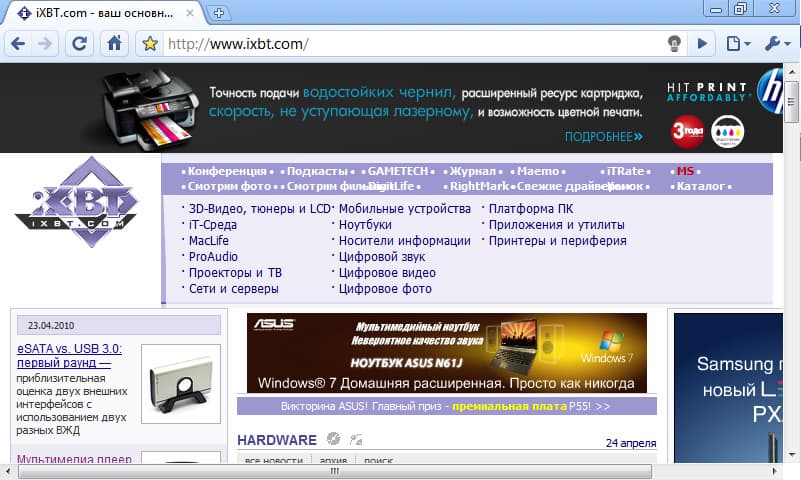This screenshot has width=801, height=480.
Task: Click the red 3 года badge
Action: pos(687,132)
